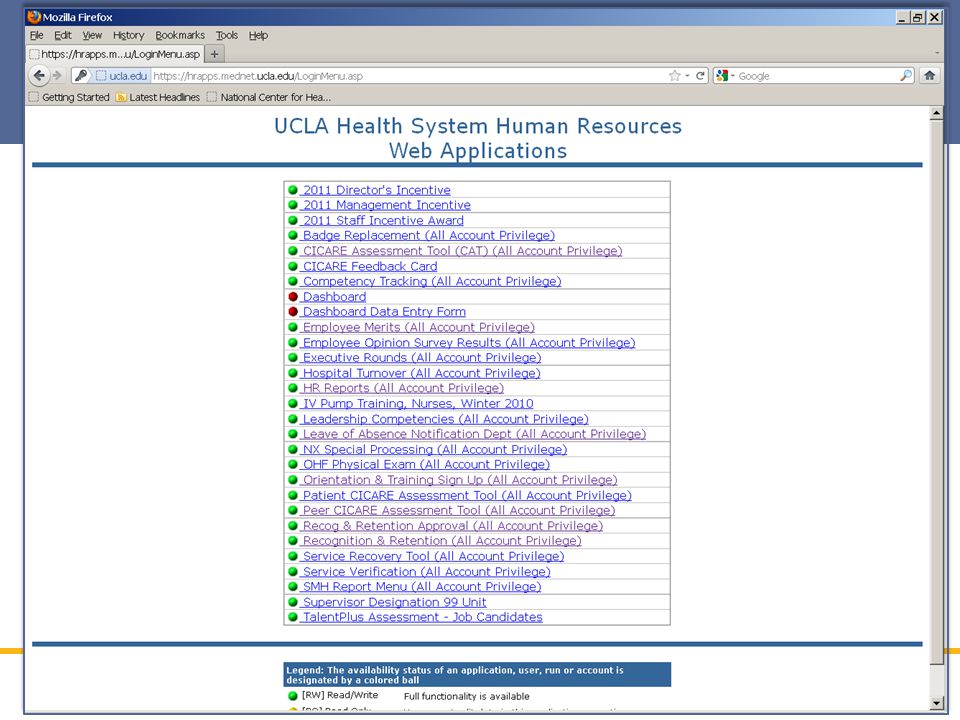The image size is (960, 720).
Task: Open Leadership Competencies link
Action: [x=446, y=419]
